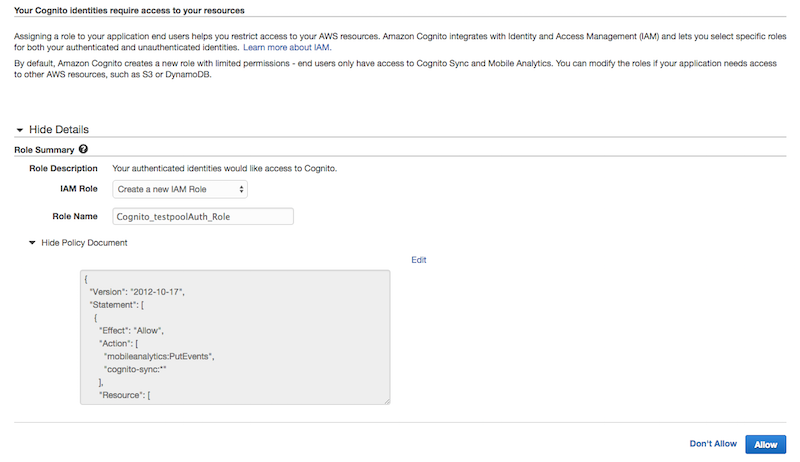Screen dimensions: 800x462
Task: Click the "Statement": [ line in policy
Action: (x=116, y=305)
